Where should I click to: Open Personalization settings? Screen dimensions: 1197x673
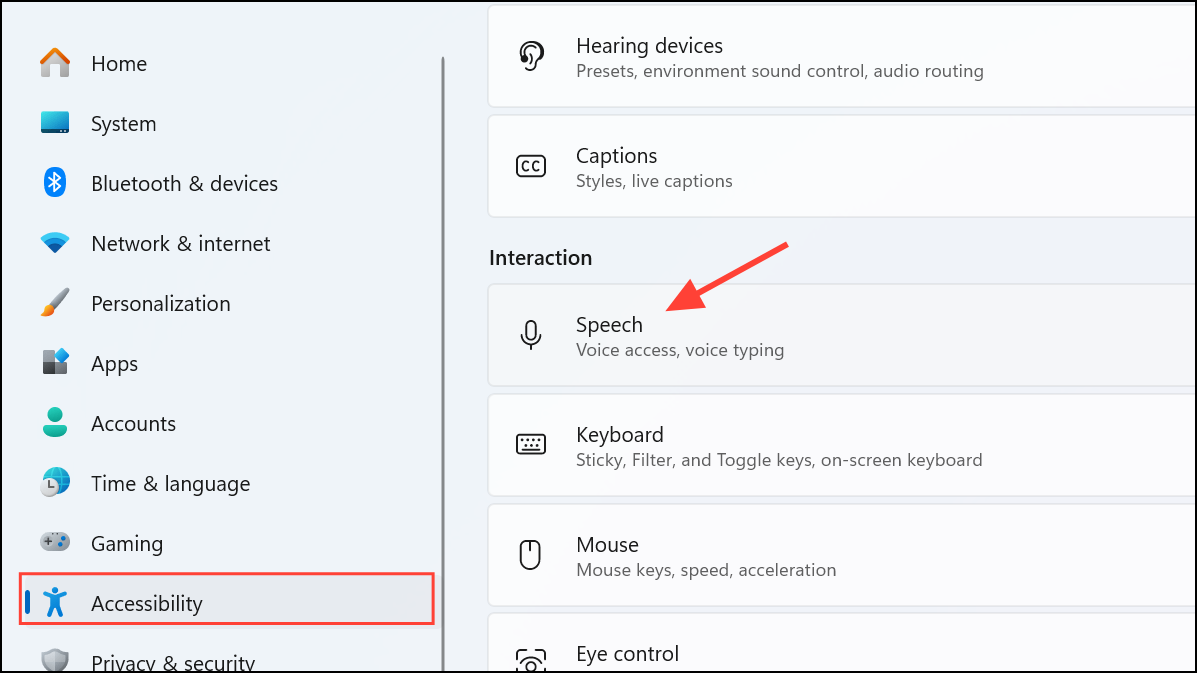click(160, 304)
